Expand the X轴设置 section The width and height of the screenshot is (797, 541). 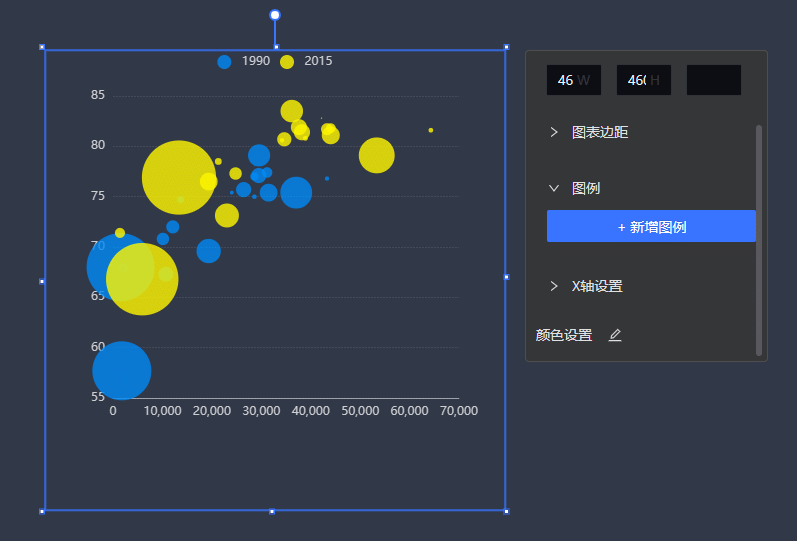[597, 286]
